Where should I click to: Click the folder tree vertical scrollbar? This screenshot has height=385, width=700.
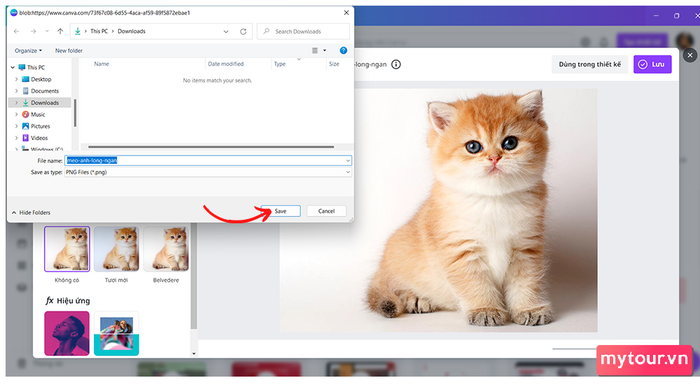point(75,113)
